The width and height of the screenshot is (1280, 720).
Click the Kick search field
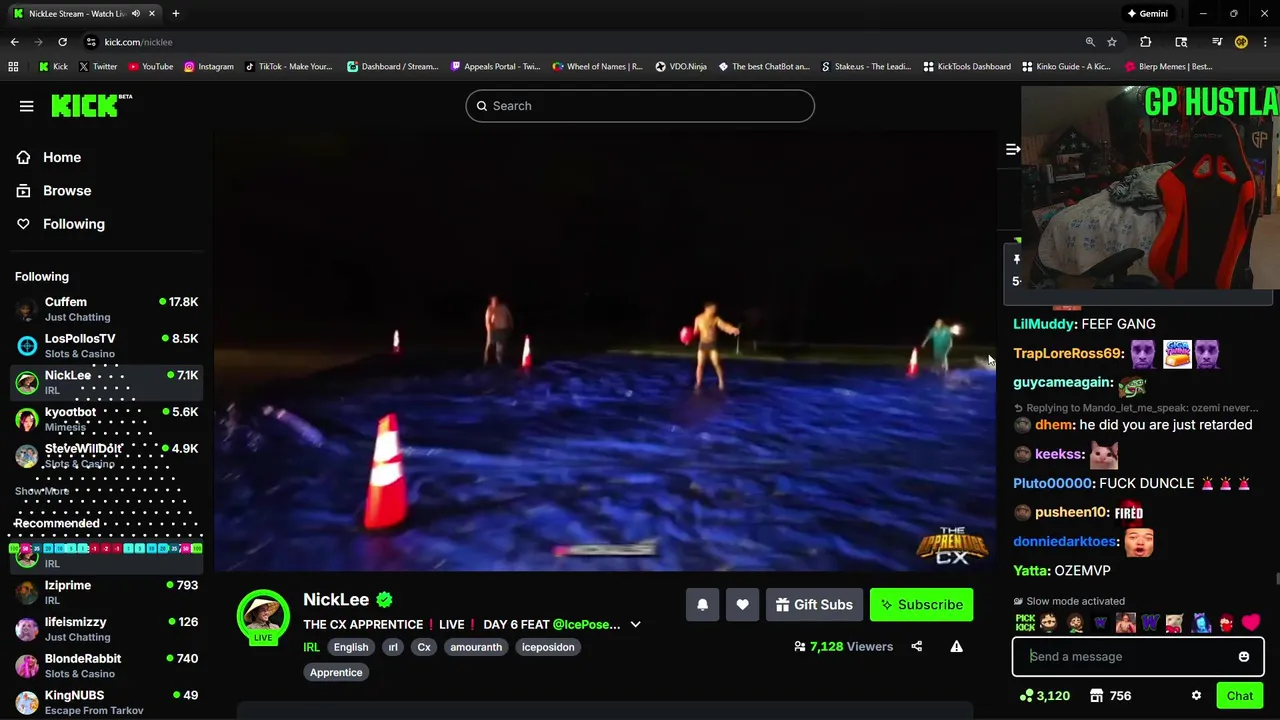(640, 106)
